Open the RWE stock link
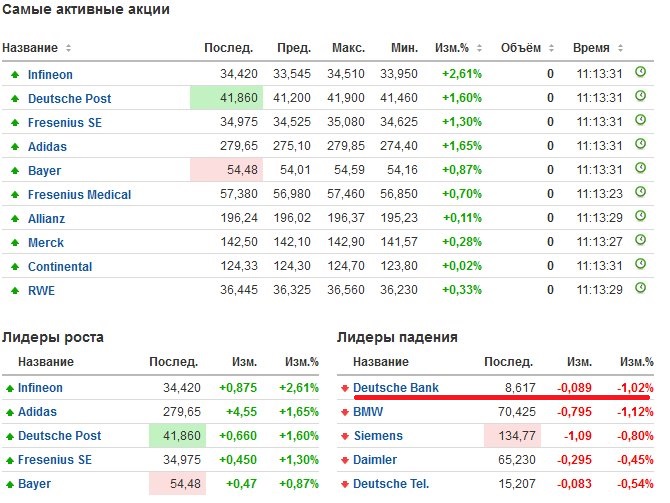The width and height of the screenshot is (670, 503). click(41, 291)
